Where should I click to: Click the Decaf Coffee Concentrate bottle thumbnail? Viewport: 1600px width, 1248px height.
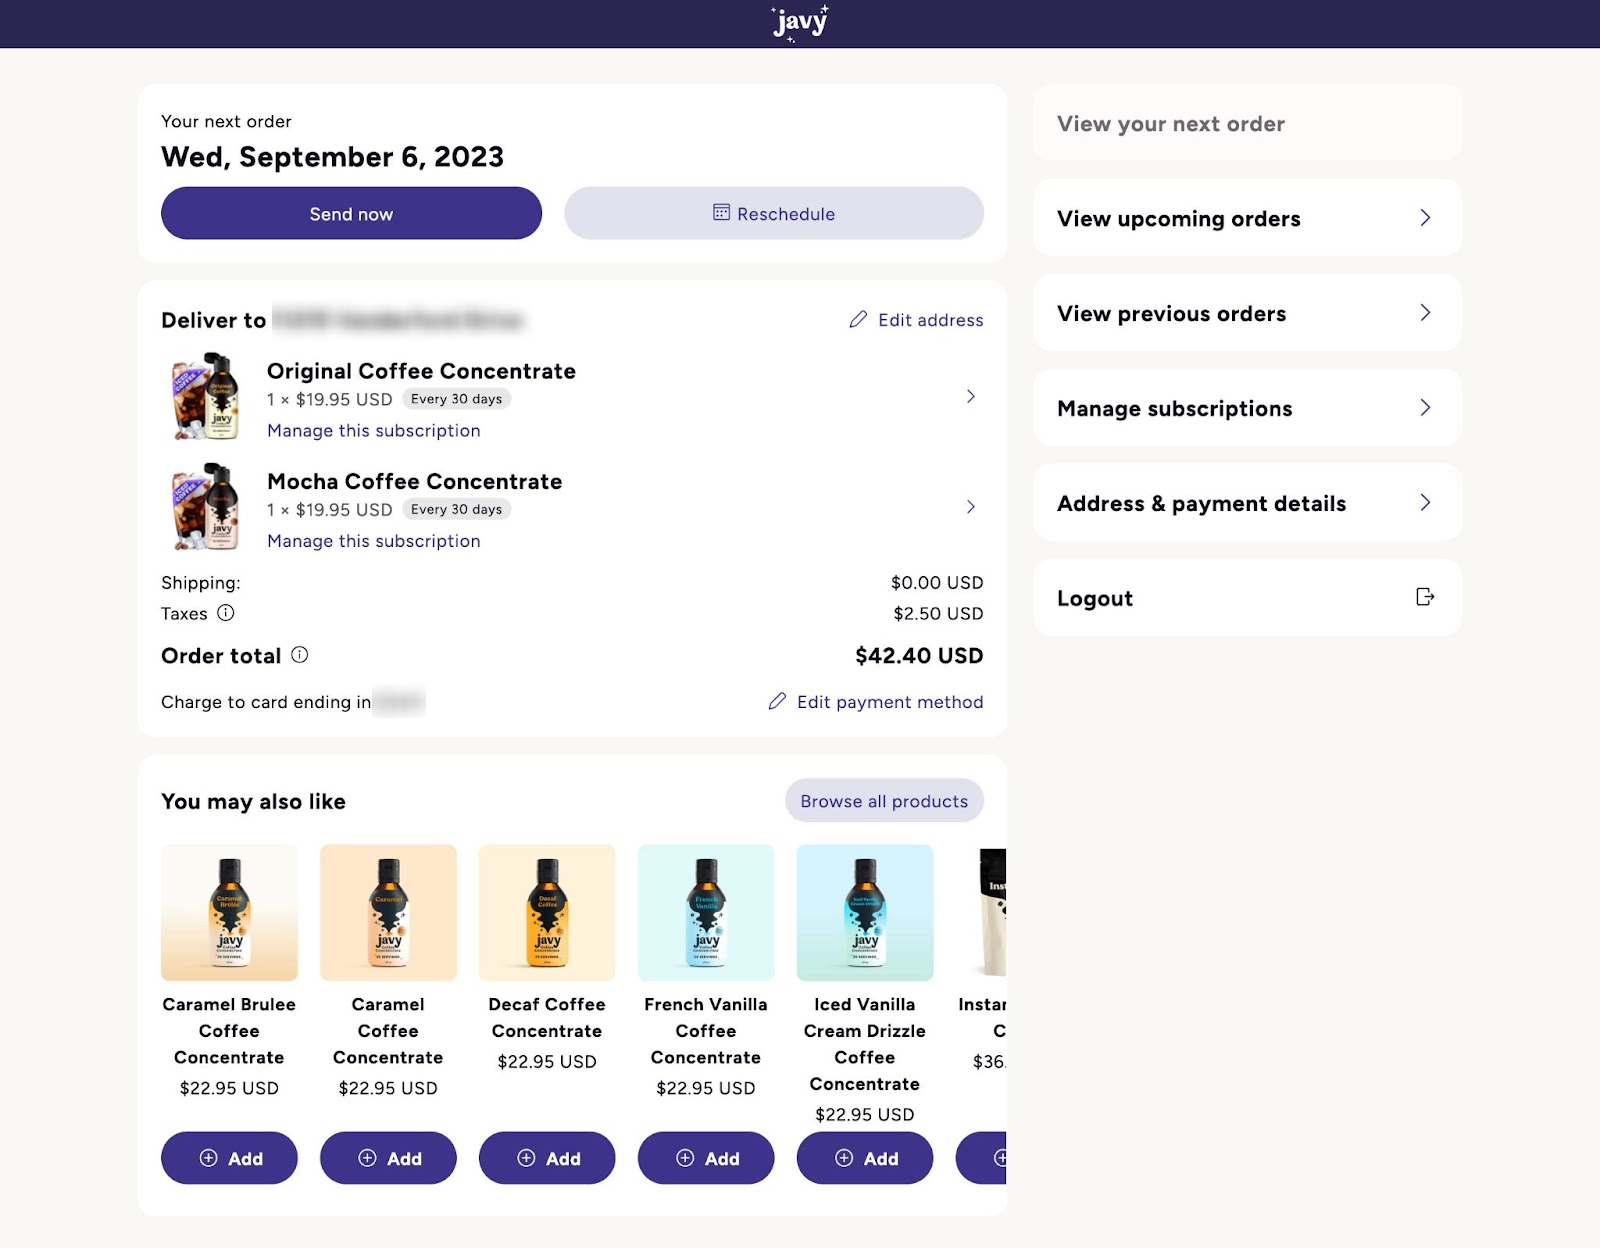(x=547, y=912)
